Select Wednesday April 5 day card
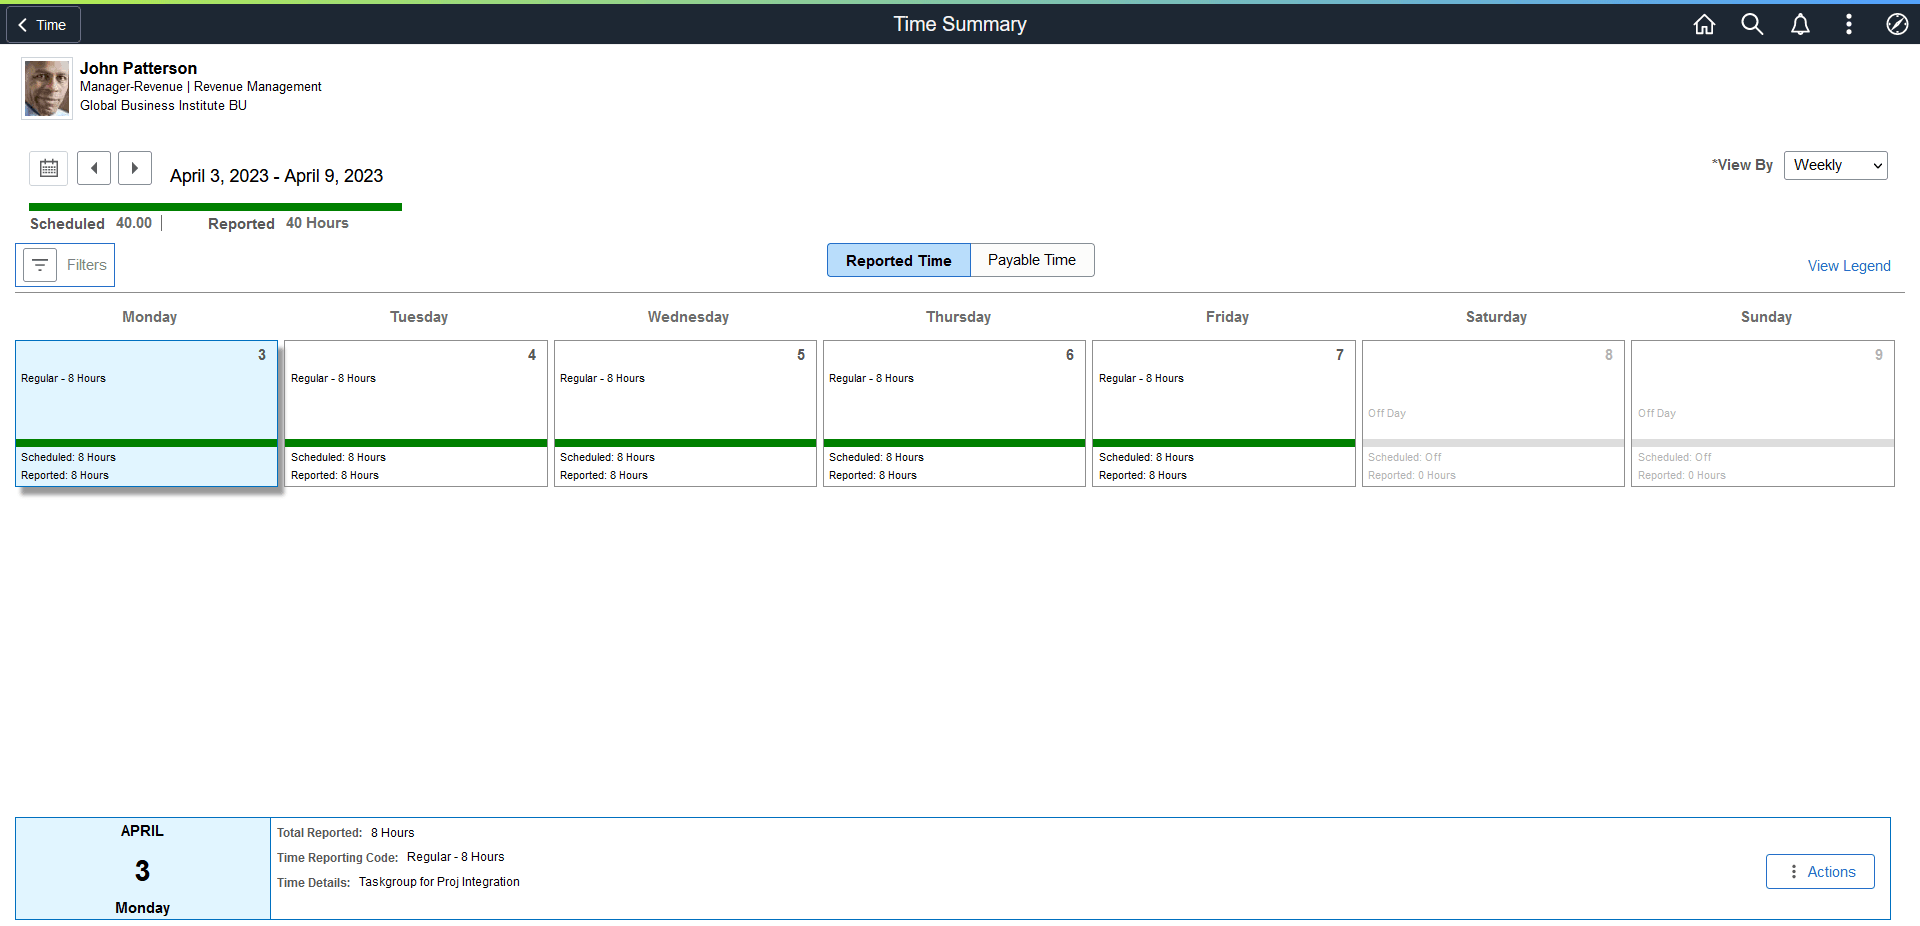The height and width of the screenshot is (926, 1920). (x=685, y=414)
